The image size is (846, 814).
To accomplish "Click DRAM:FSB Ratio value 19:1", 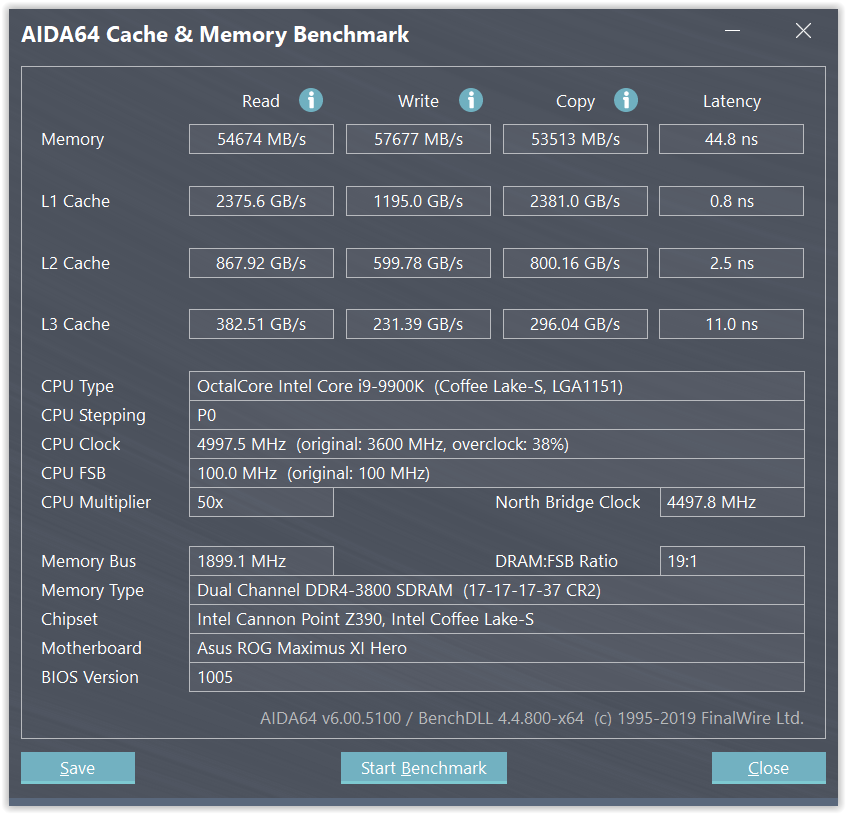I will point(732,561).
